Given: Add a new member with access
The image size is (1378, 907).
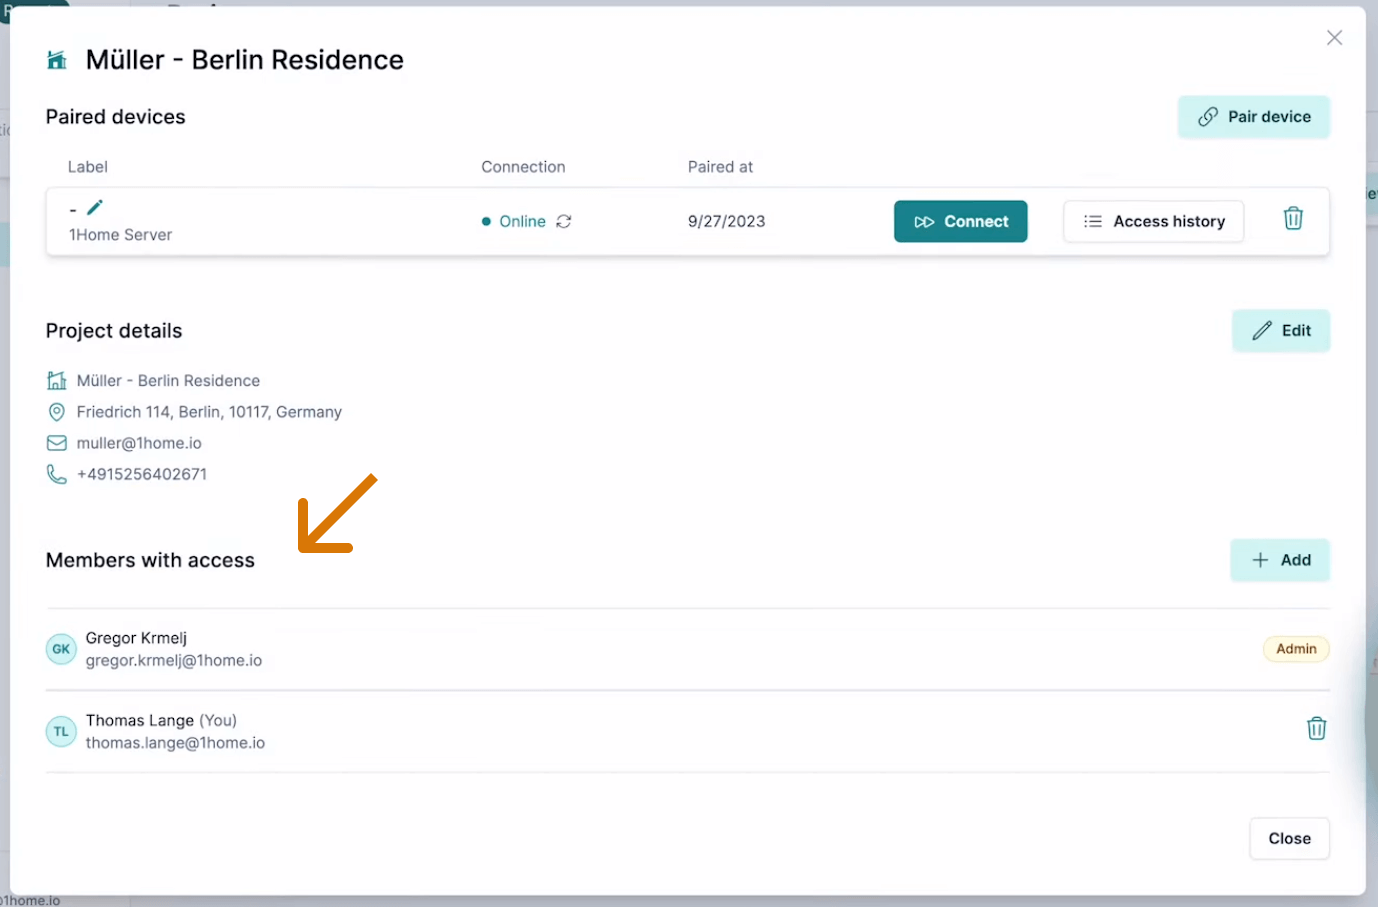Looking at the screenshot, I should coord(1279,560).
